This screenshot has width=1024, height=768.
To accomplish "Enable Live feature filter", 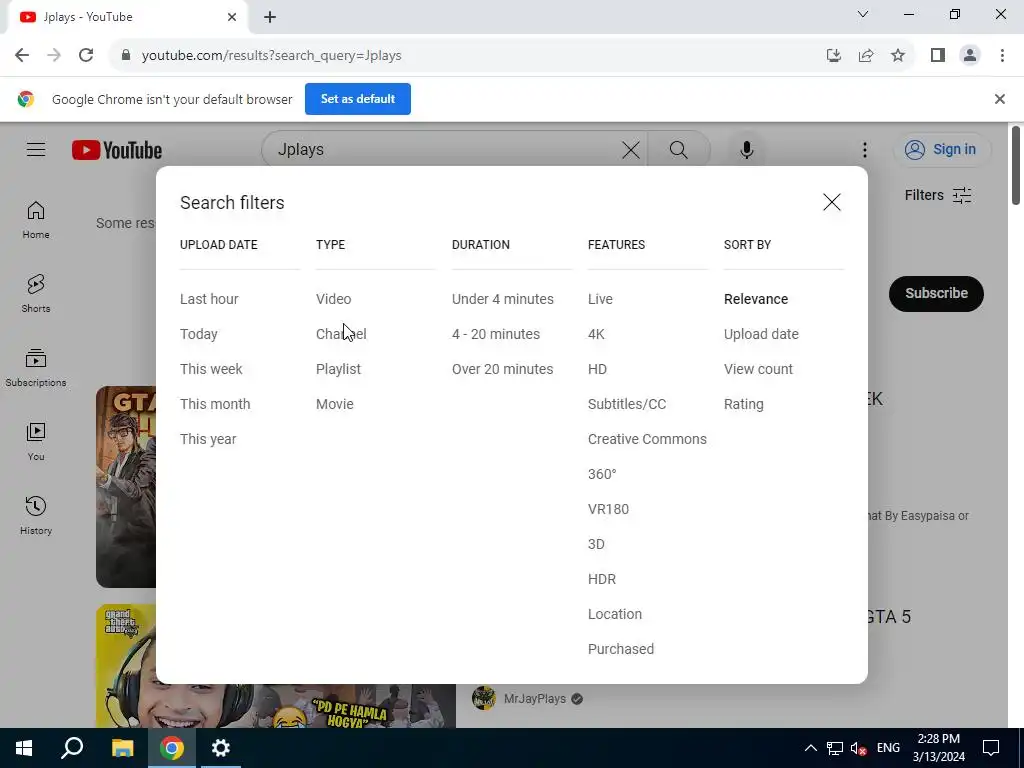I will coord(600,299).
